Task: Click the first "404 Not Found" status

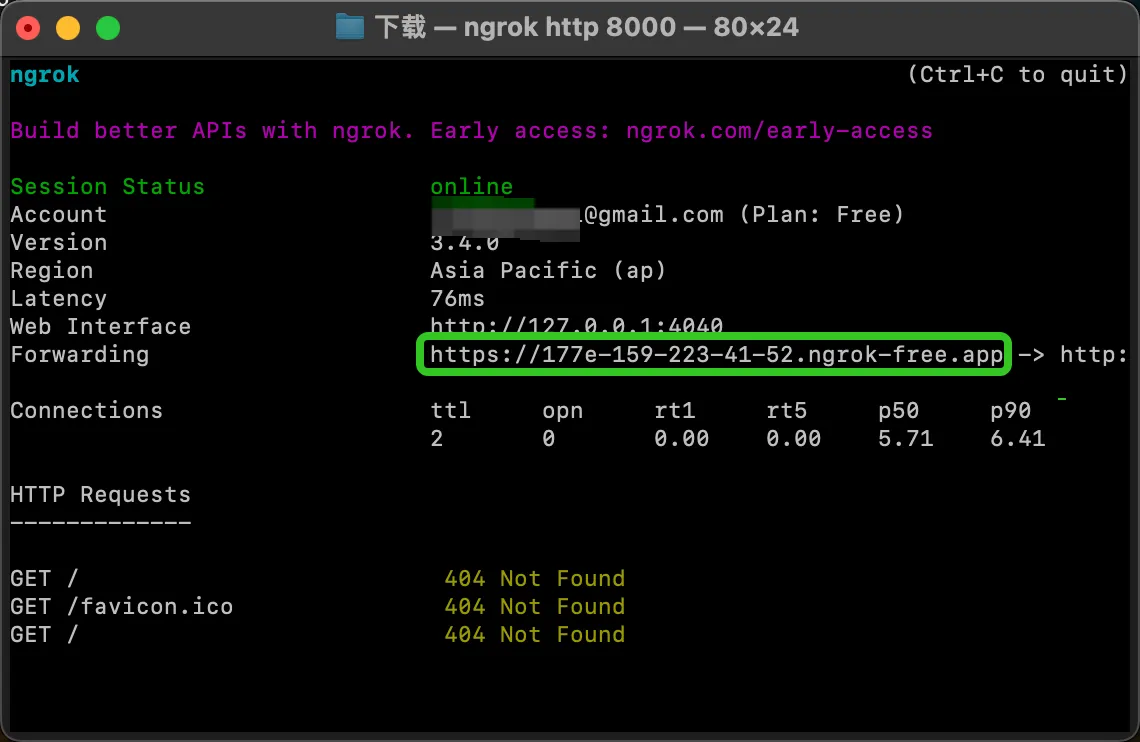Action: pyautogui.click(x=534, y=579)
